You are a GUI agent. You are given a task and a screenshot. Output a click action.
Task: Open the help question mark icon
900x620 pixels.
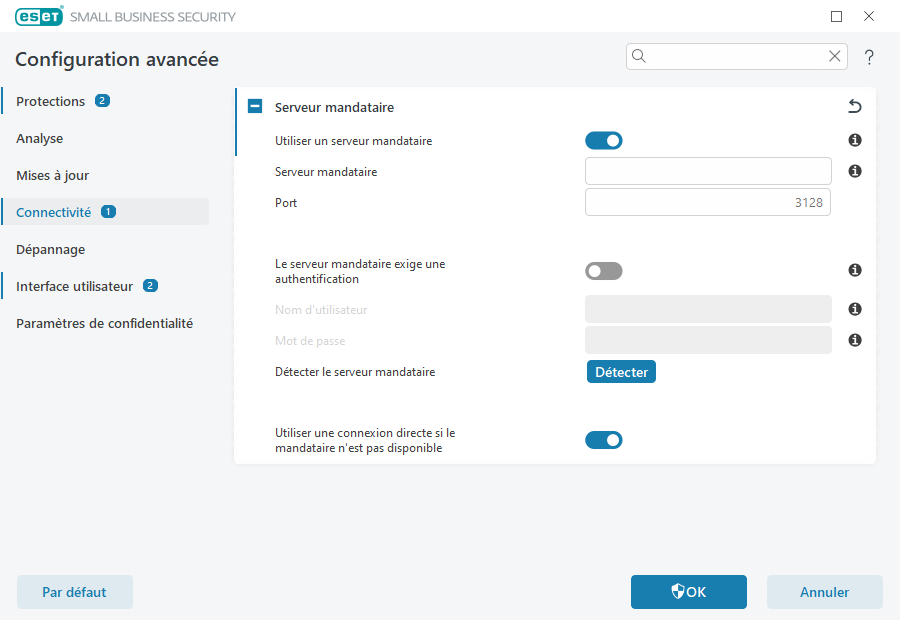869,57
